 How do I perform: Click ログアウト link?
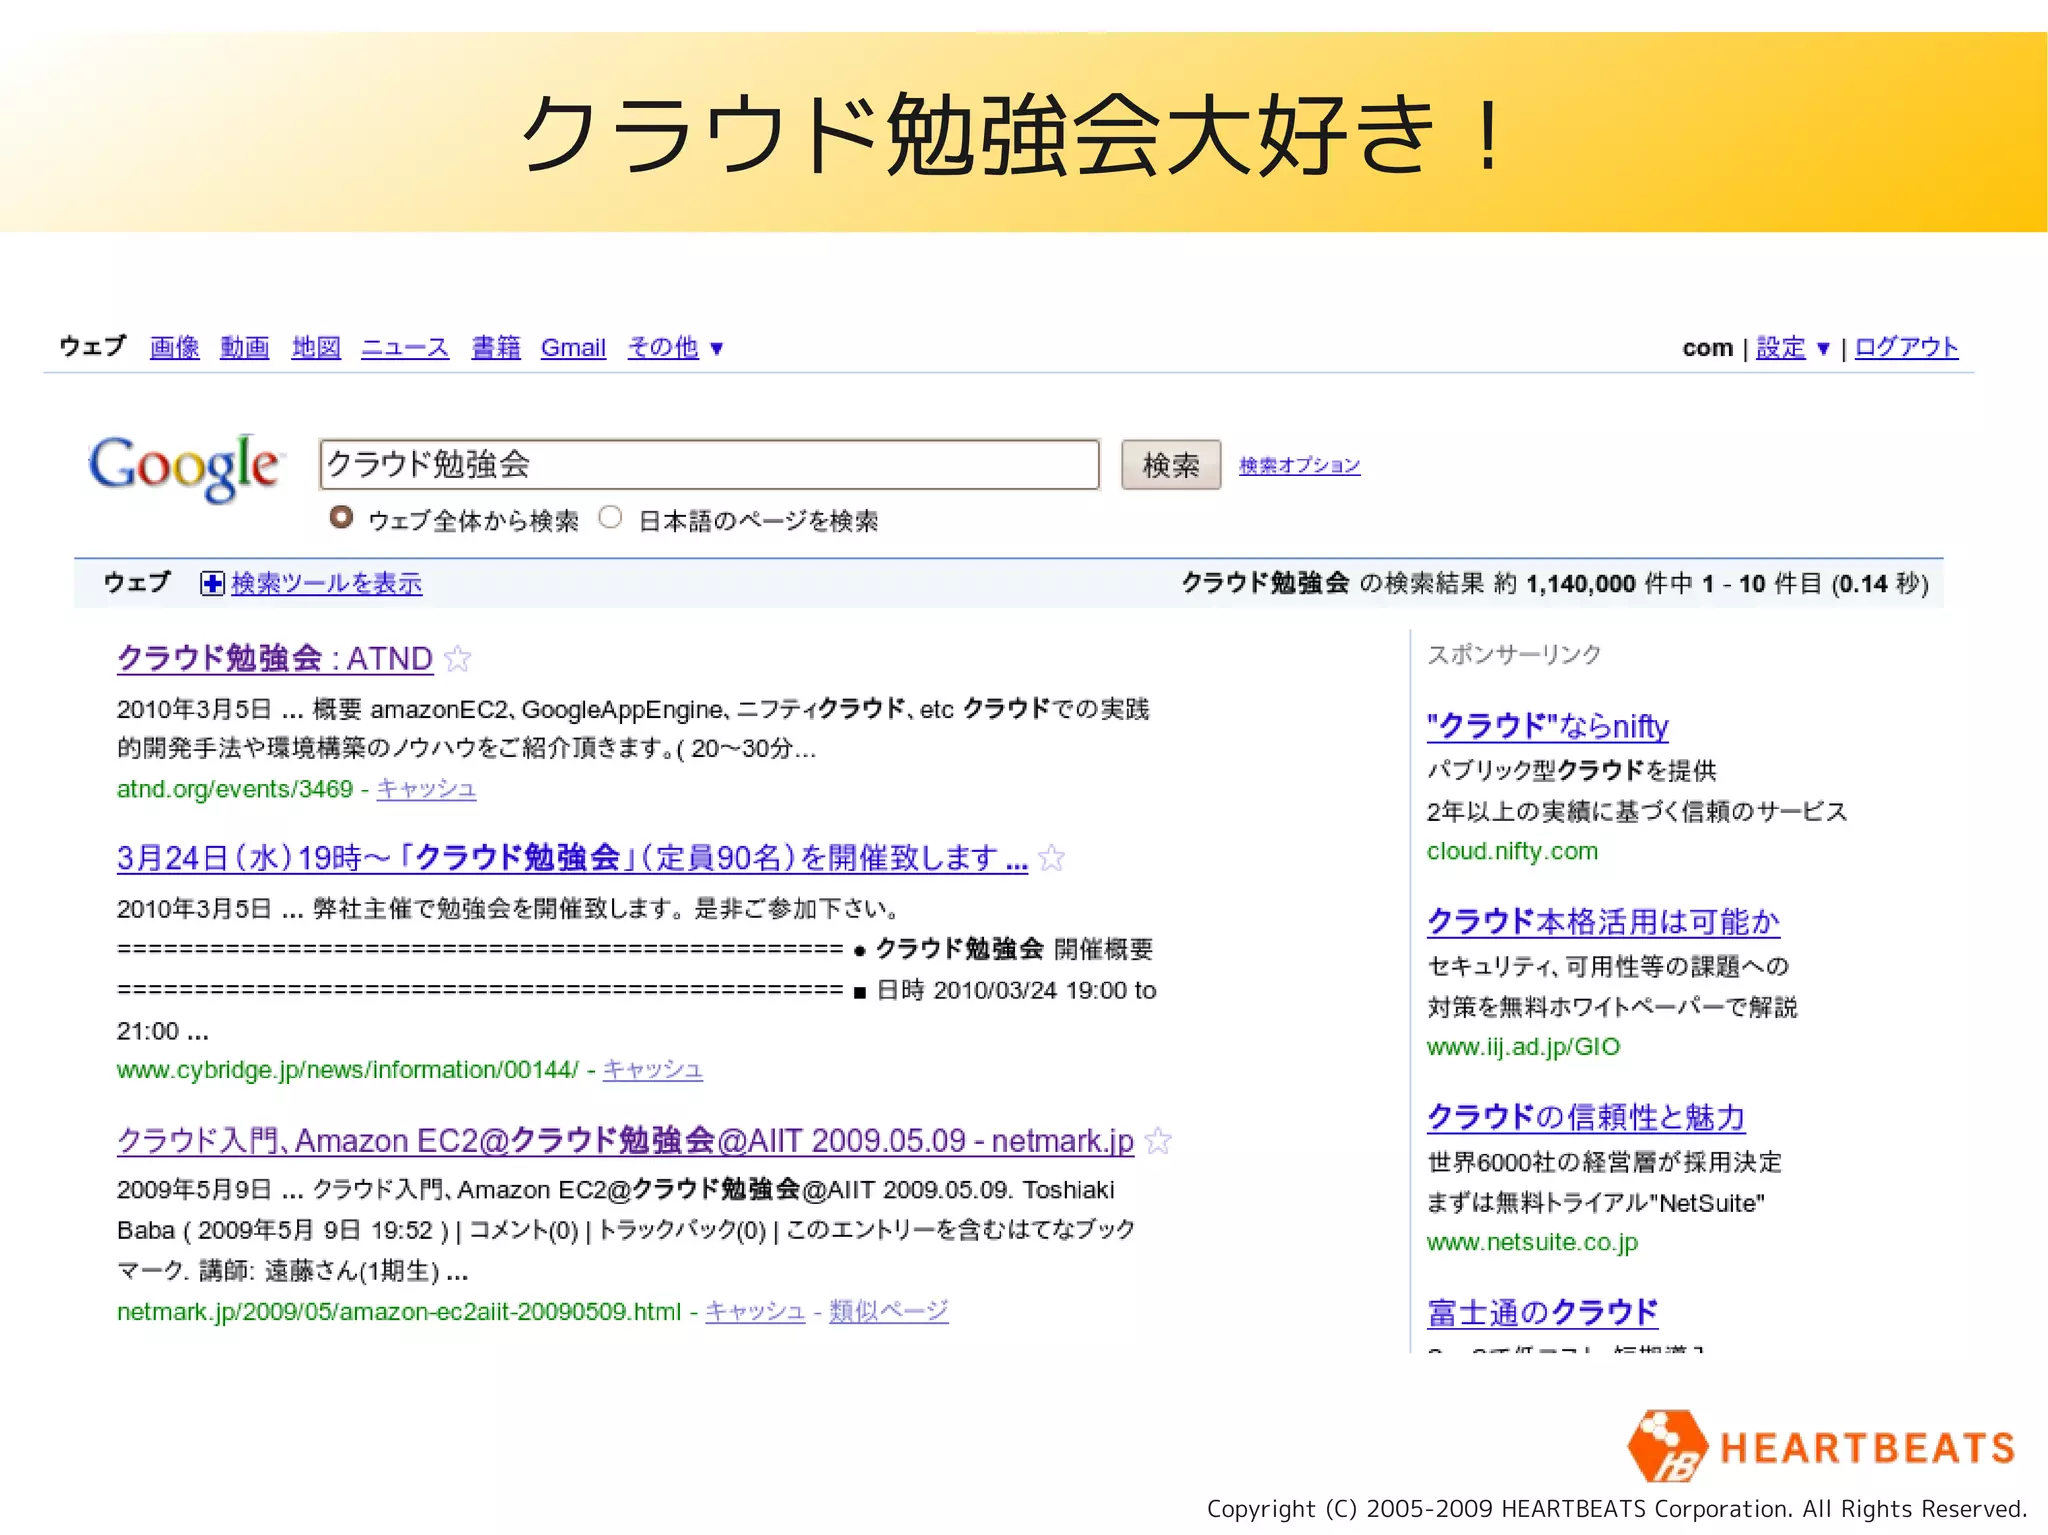pos(1907,347)
